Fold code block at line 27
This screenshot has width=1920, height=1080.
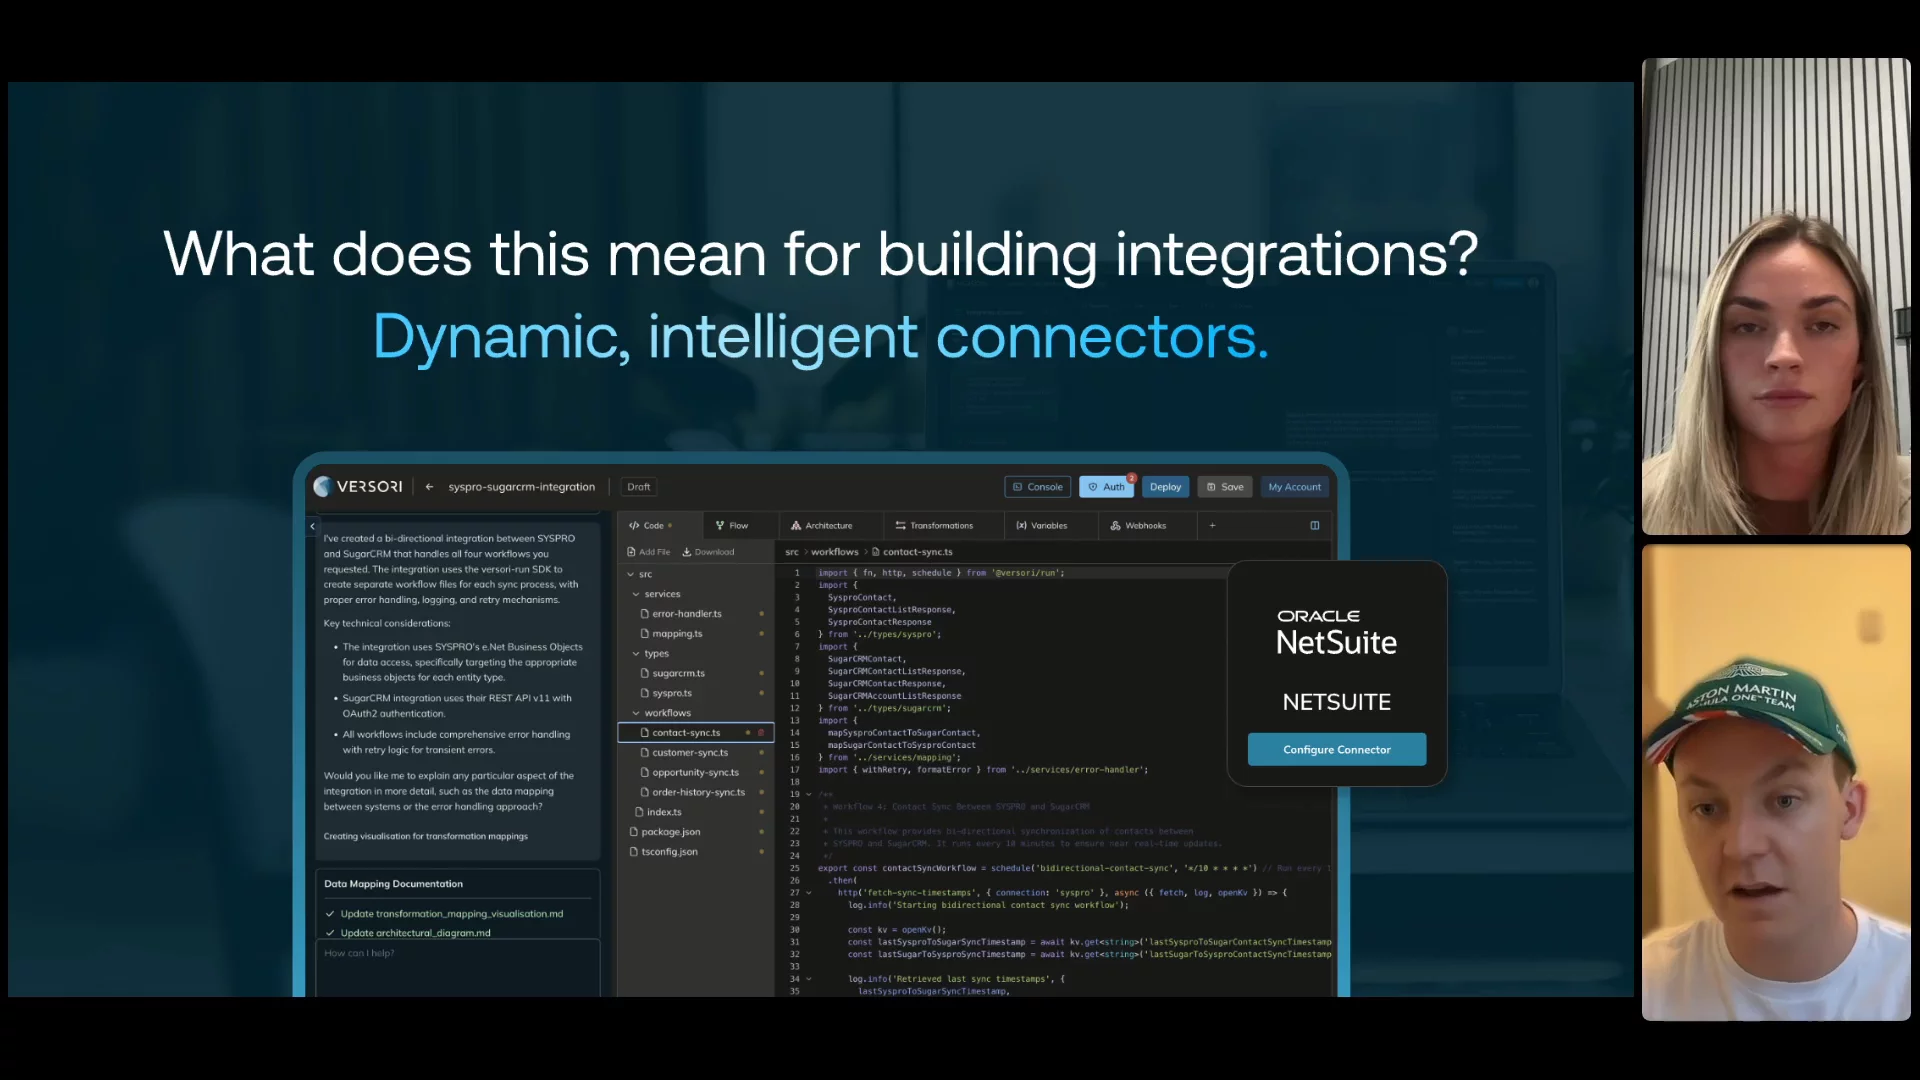(x=809, y=893)
